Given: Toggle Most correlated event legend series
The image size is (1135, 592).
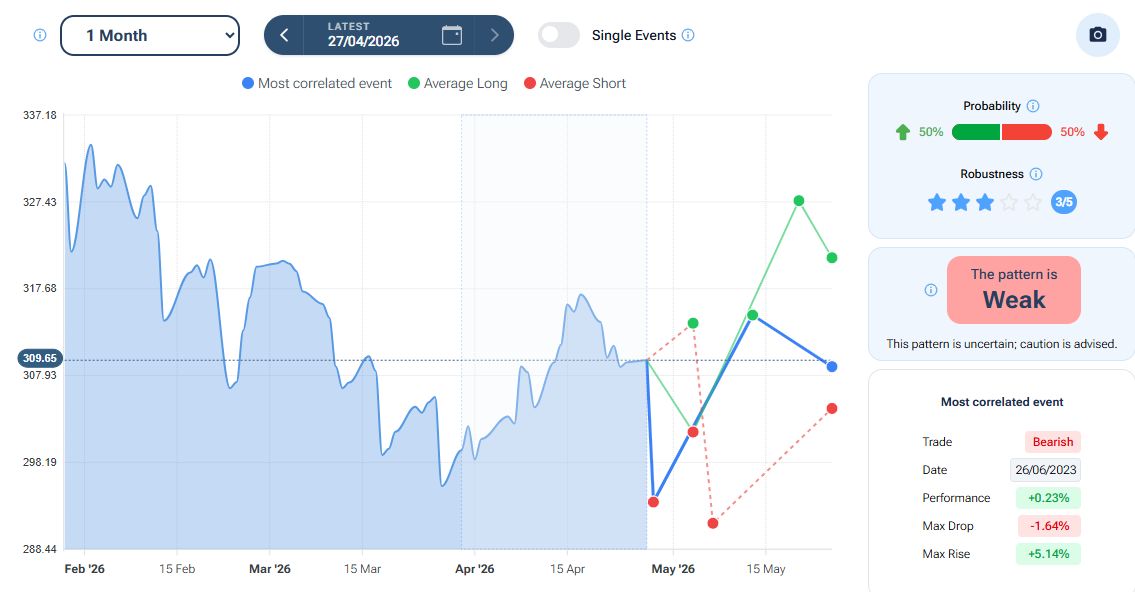Looking at the screenshot, I should point(317,84).
